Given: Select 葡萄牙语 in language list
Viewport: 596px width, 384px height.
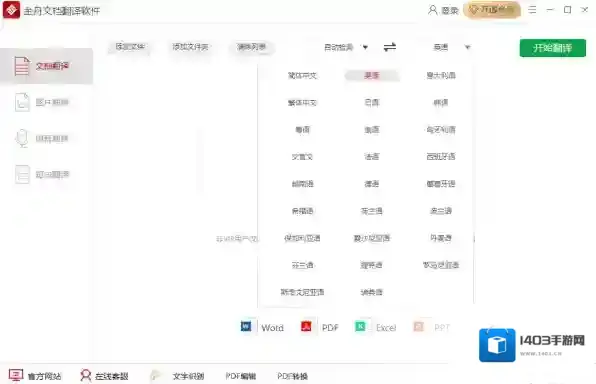Looking at the screenshot, I should [441, 184].
